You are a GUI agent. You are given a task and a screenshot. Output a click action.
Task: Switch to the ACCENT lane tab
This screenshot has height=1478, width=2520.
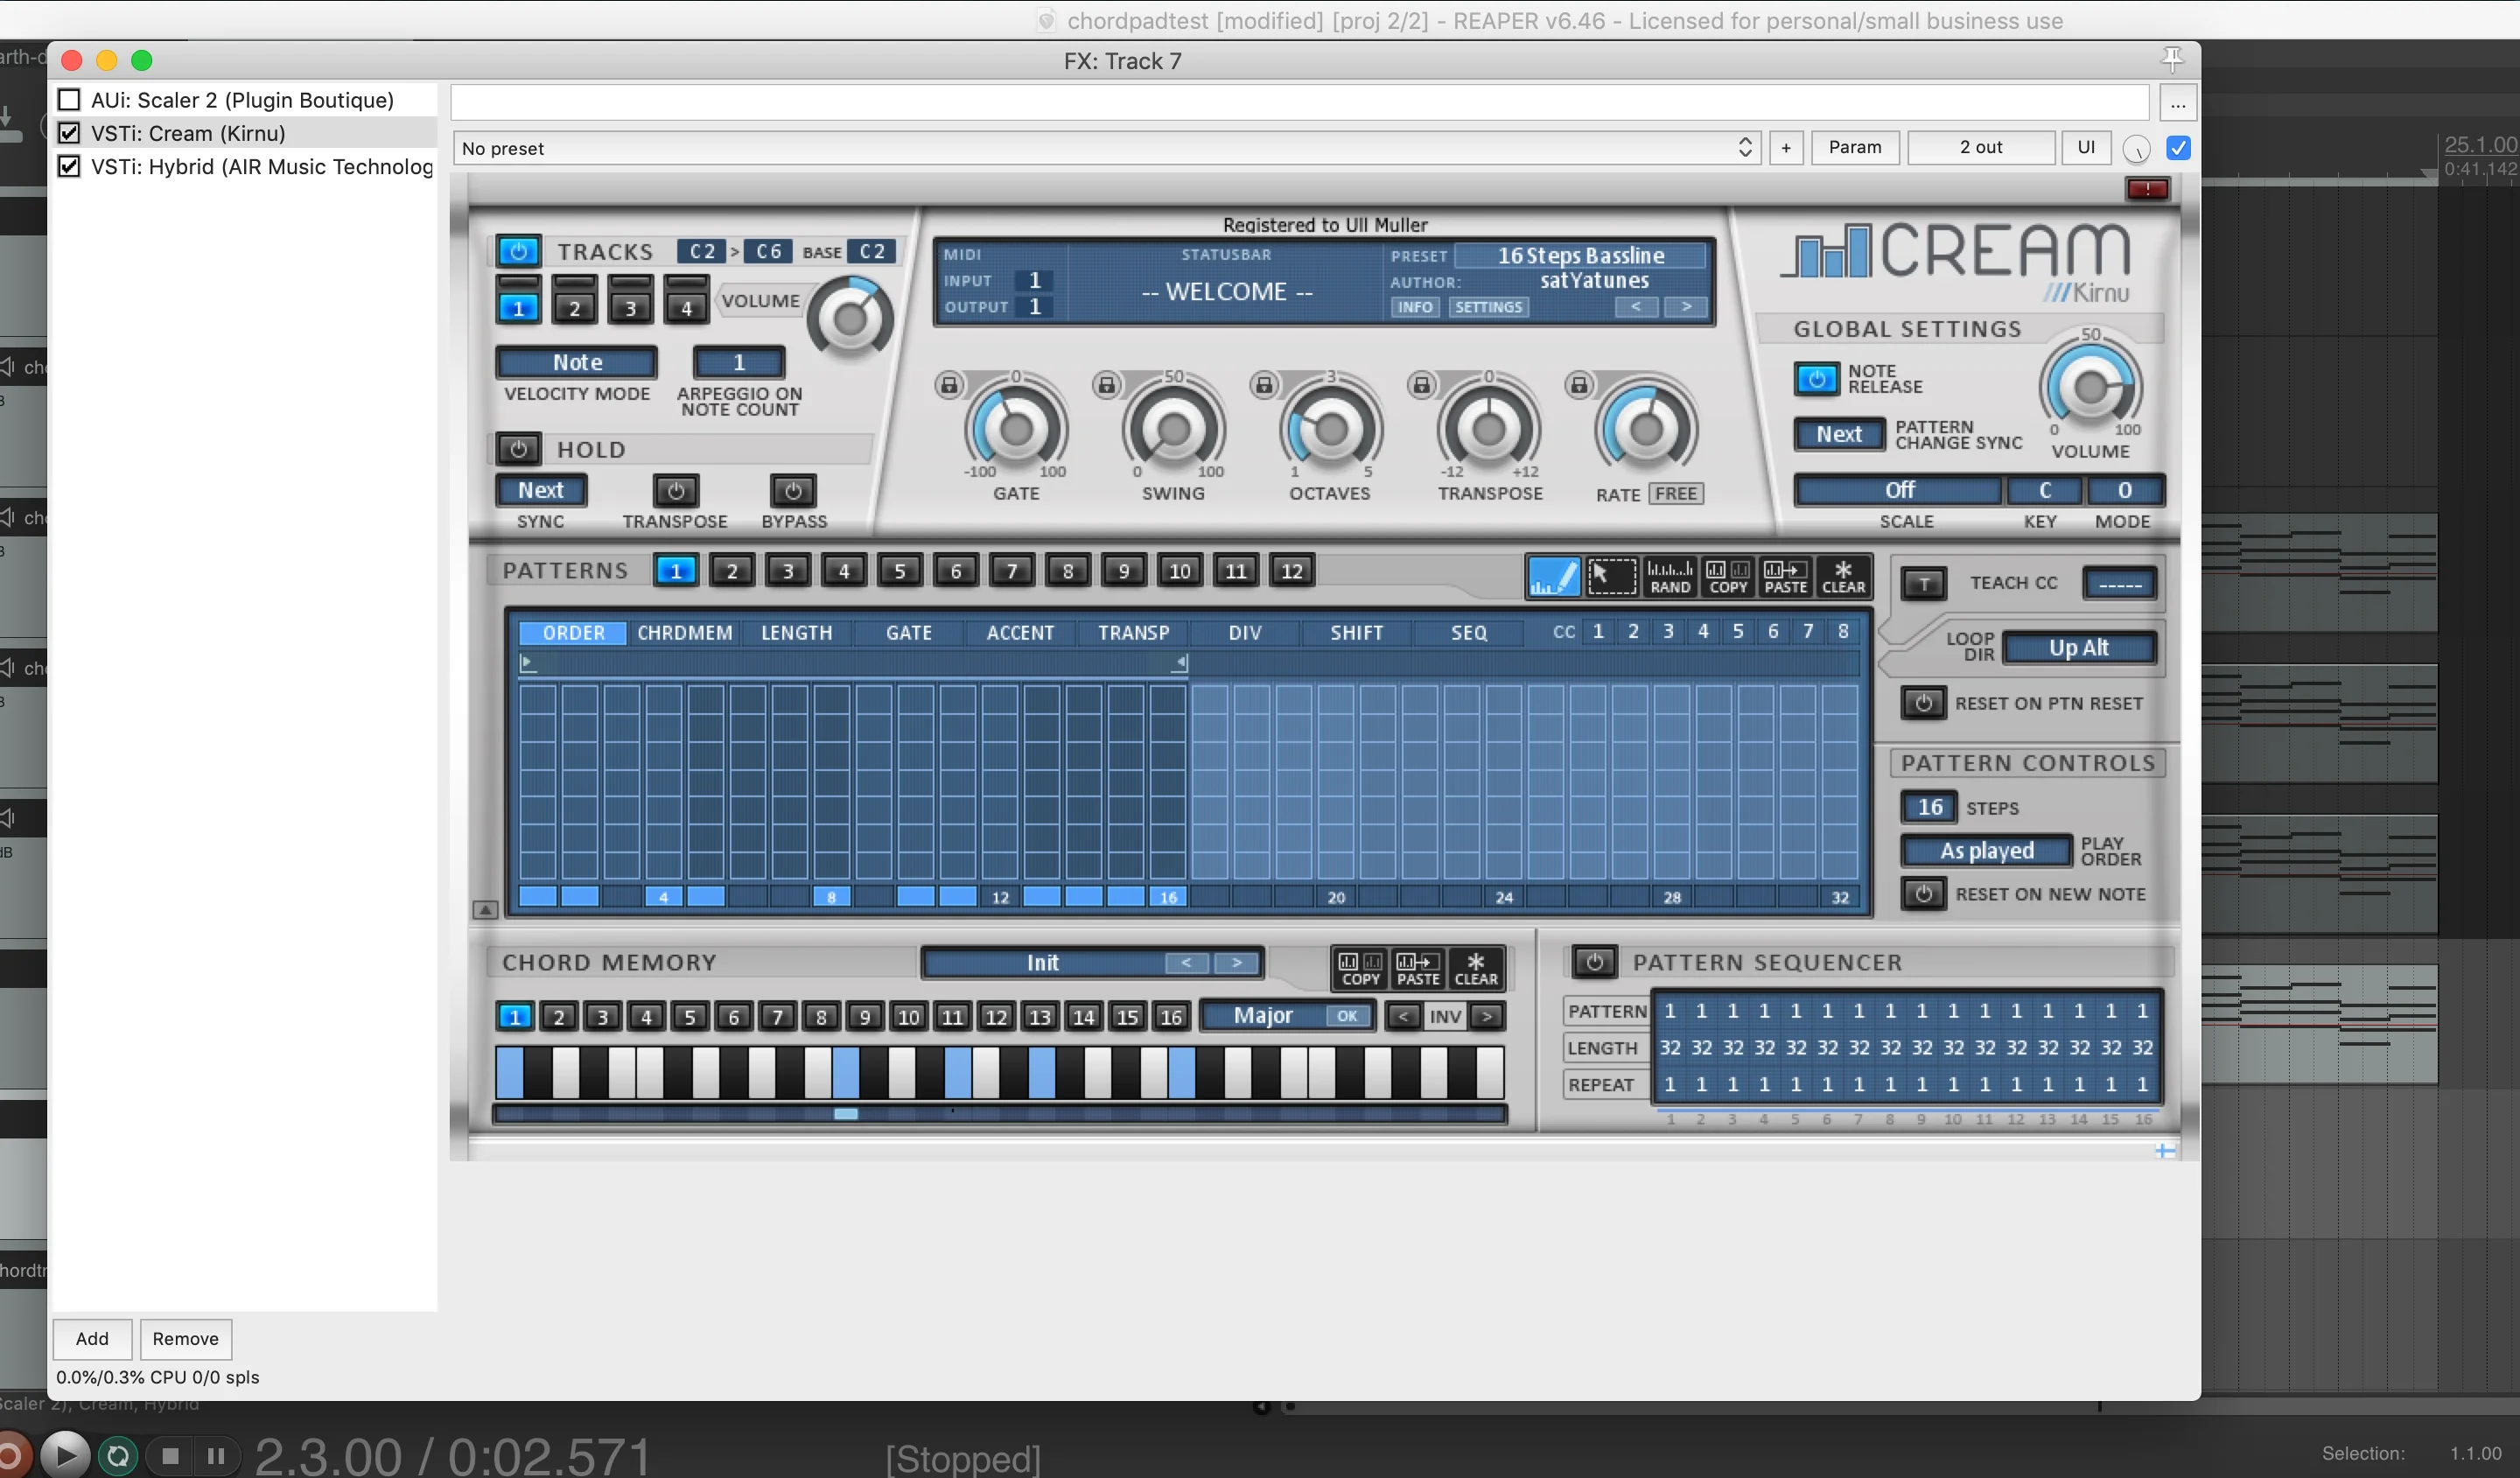(x=1020, y=633)
